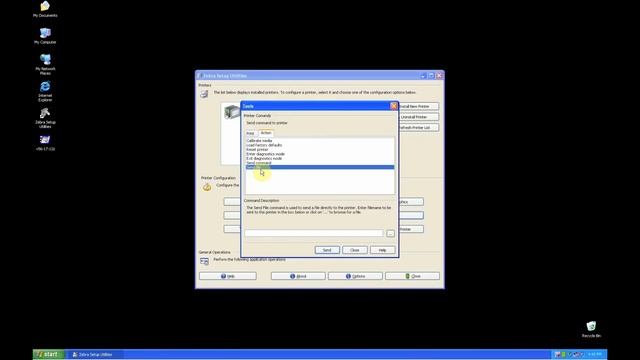The image size is (640, 360).
Task: Click Send button in Tools dialog
Action: 327,250
